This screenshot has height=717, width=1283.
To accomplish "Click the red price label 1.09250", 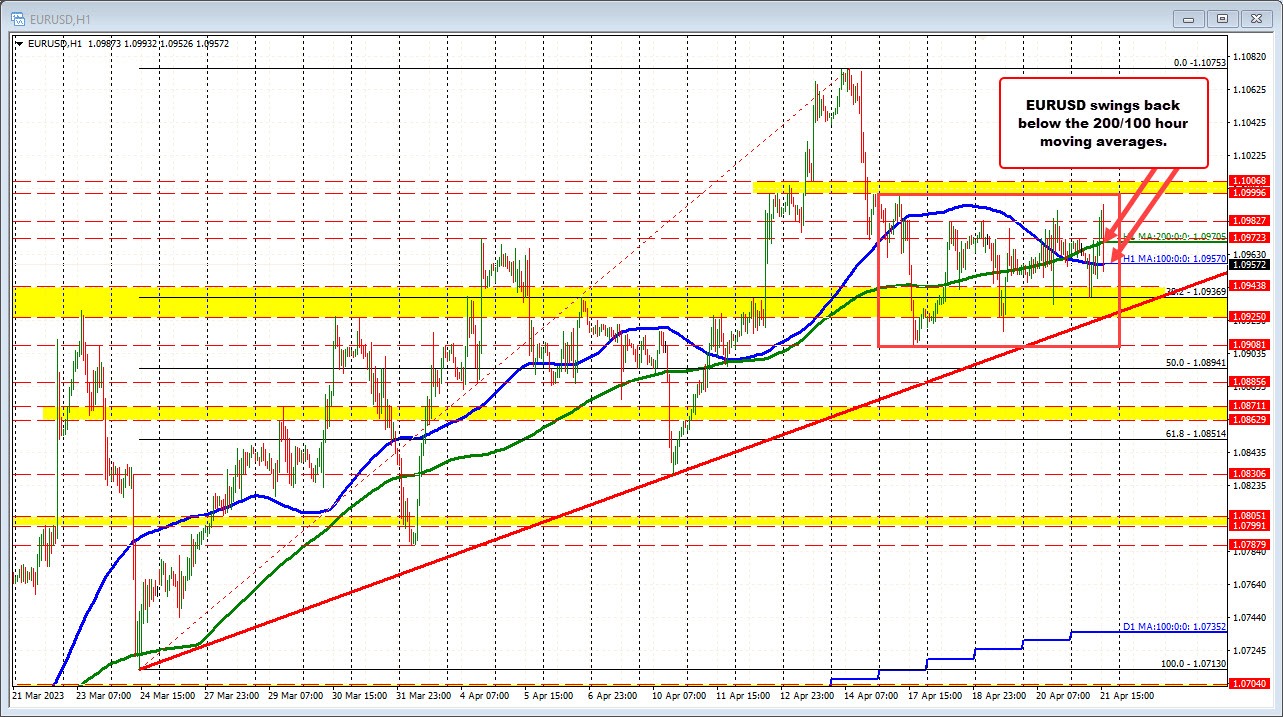I will [x=1250, y=316].
